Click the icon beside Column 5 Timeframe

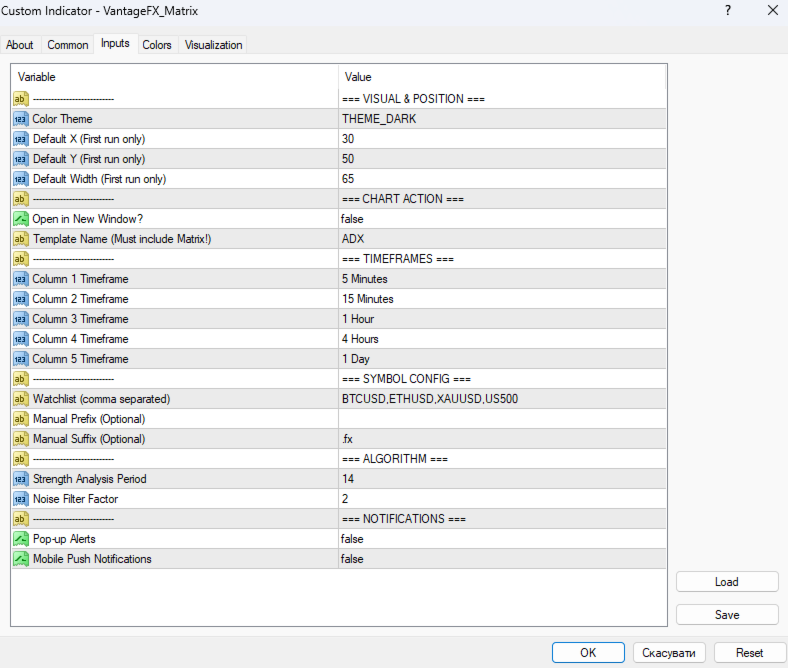21,359
